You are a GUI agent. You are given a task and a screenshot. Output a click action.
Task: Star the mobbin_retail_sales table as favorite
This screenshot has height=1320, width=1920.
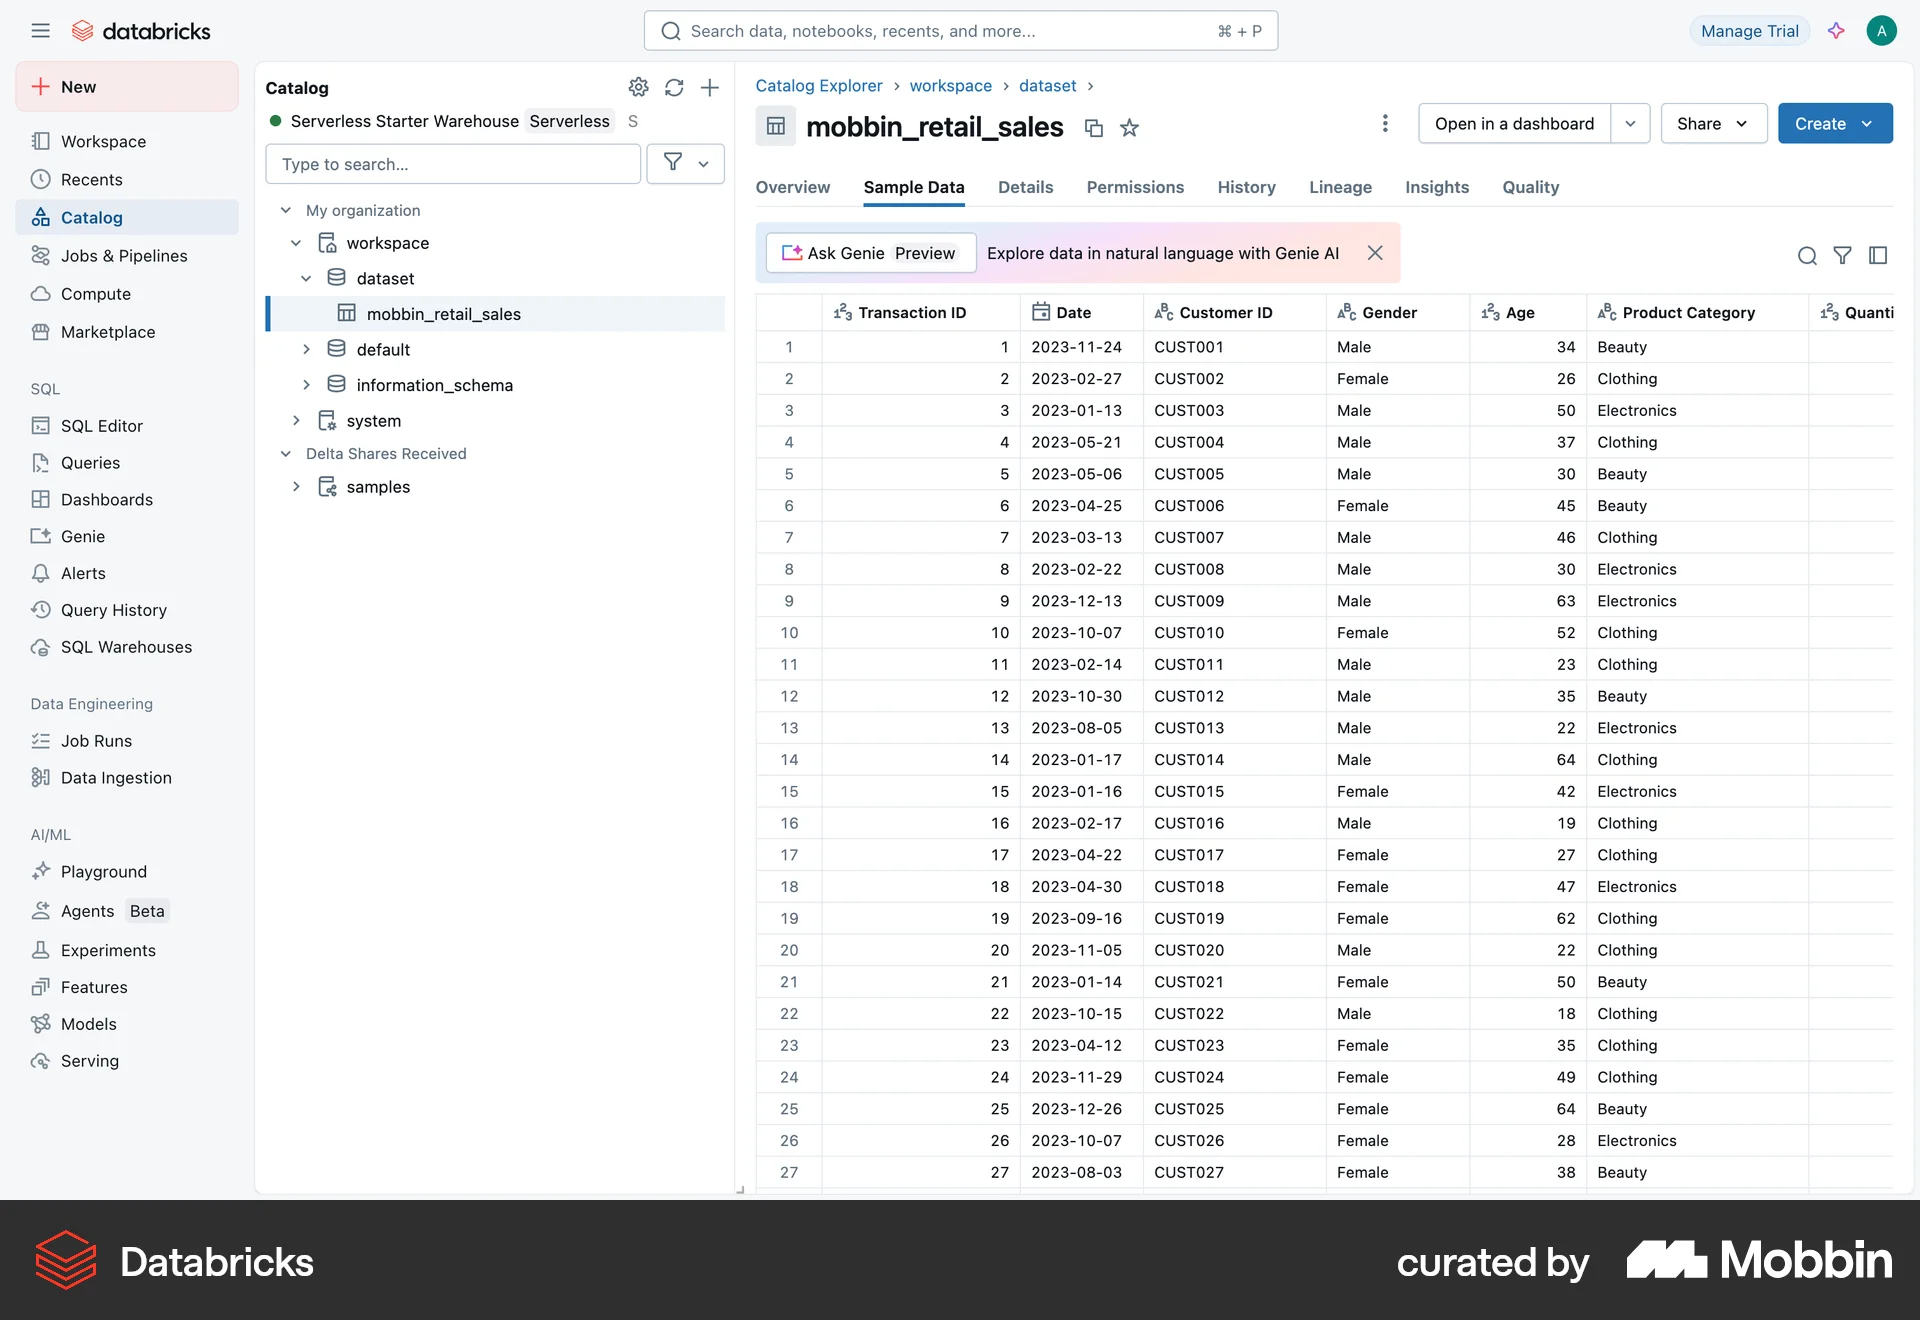(1129, 128)
